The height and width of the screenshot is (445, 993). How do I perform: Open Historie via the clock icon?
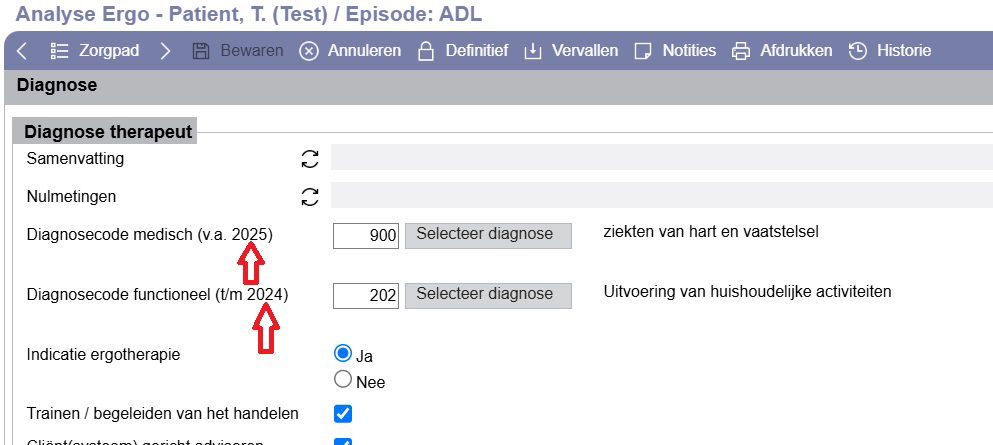click(857, 51)
